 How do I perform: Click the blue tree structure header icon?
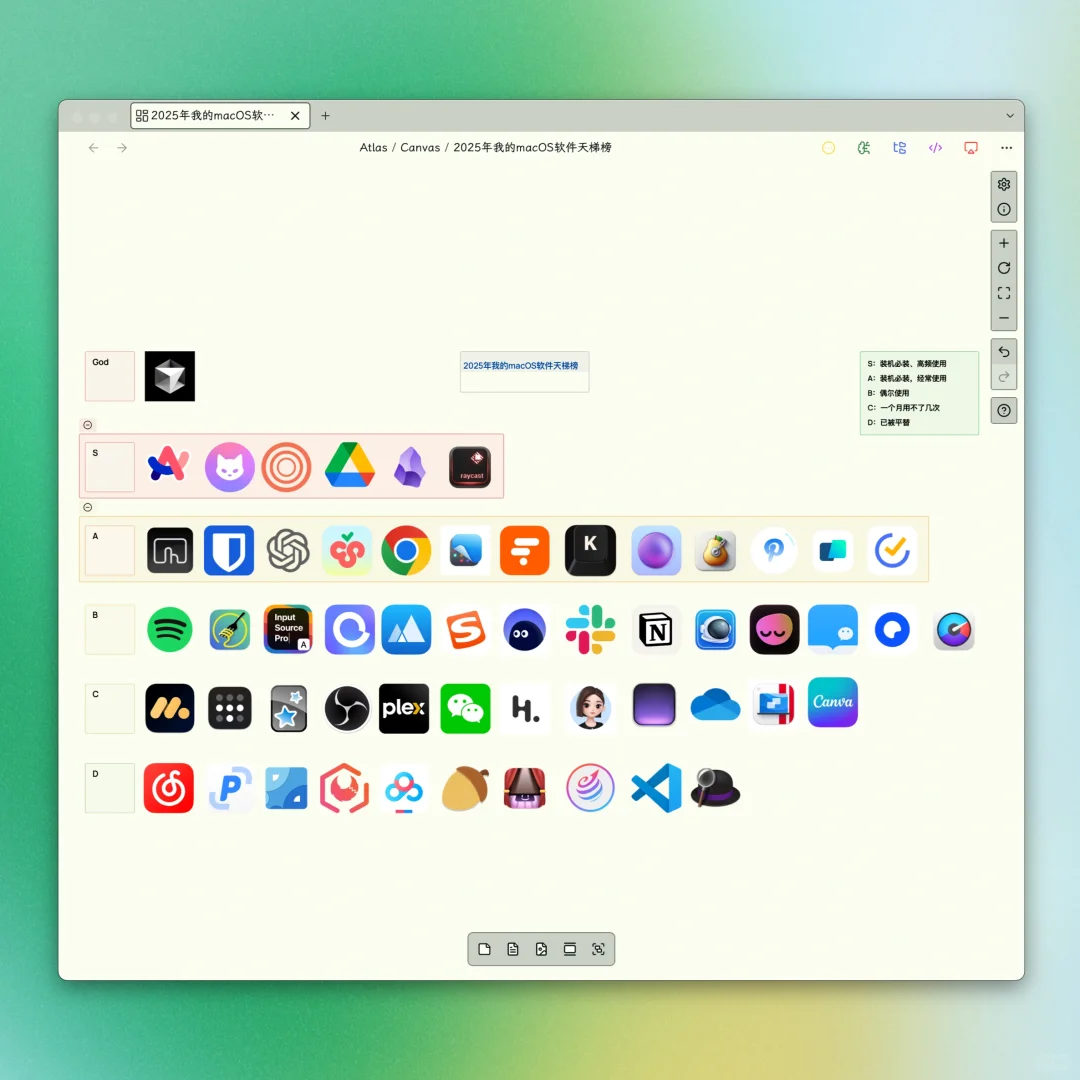coord(900,147)
